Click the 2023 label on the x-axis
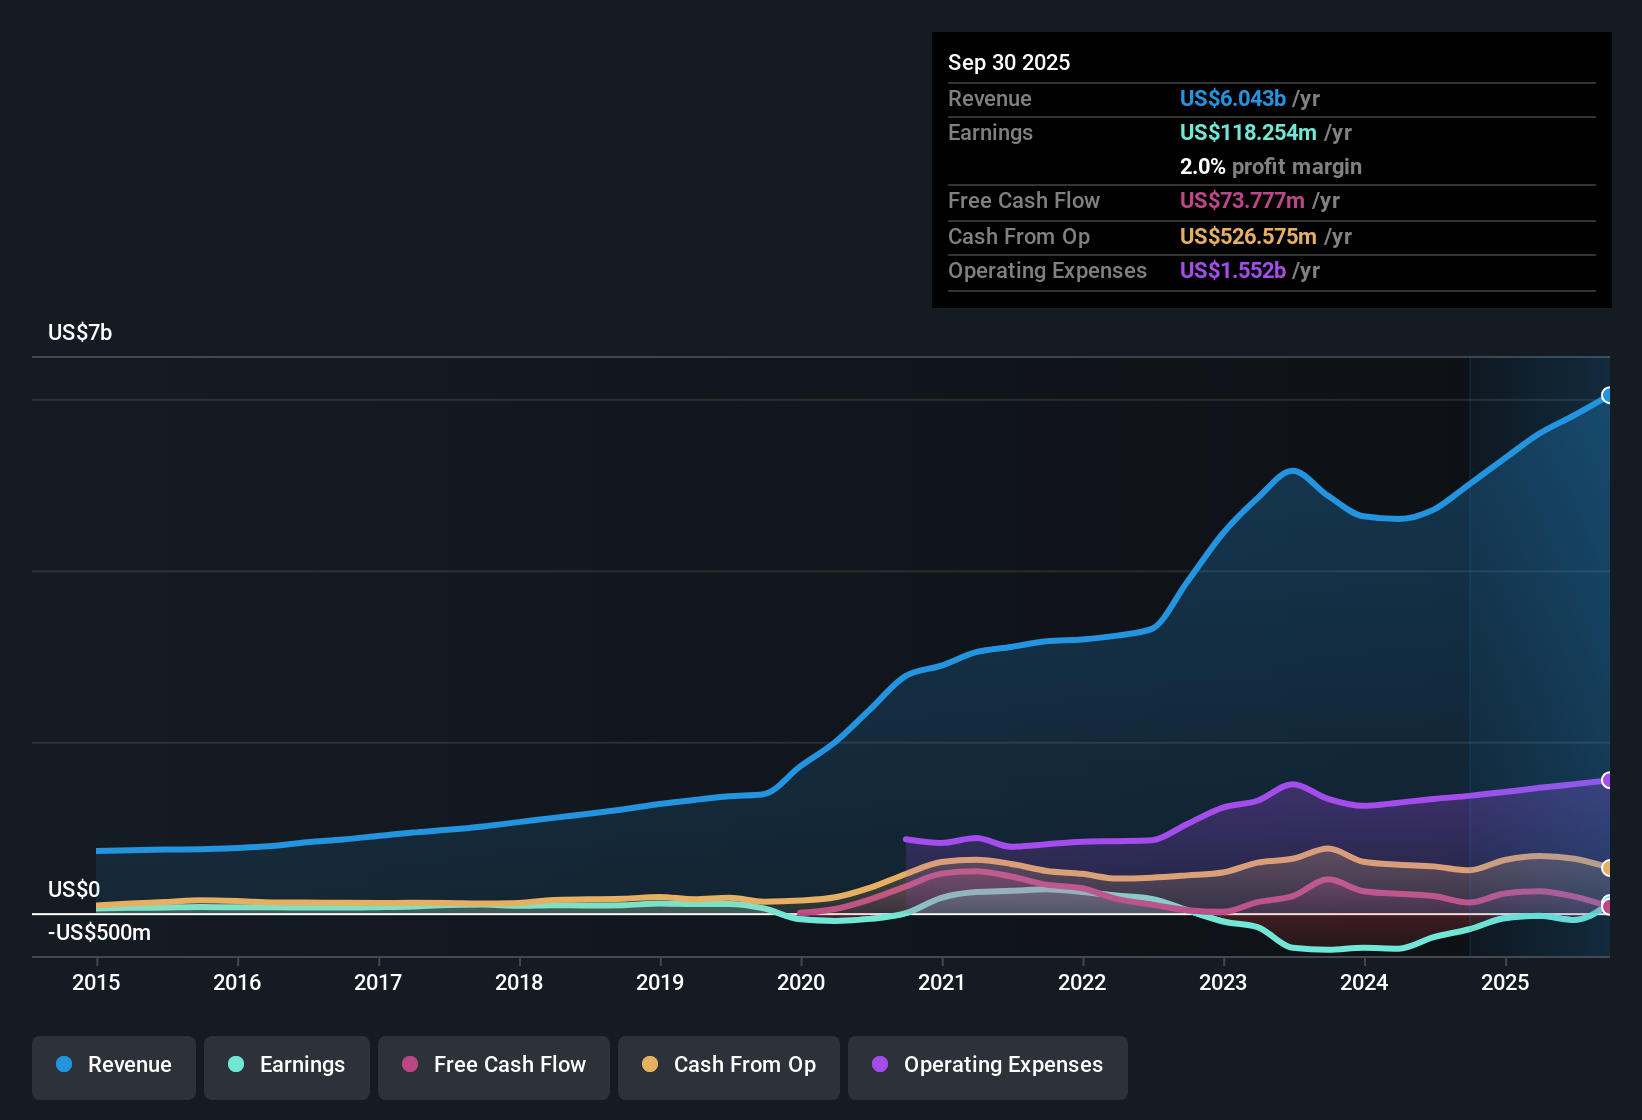1642x1120 pixels. coord(1223,983)
